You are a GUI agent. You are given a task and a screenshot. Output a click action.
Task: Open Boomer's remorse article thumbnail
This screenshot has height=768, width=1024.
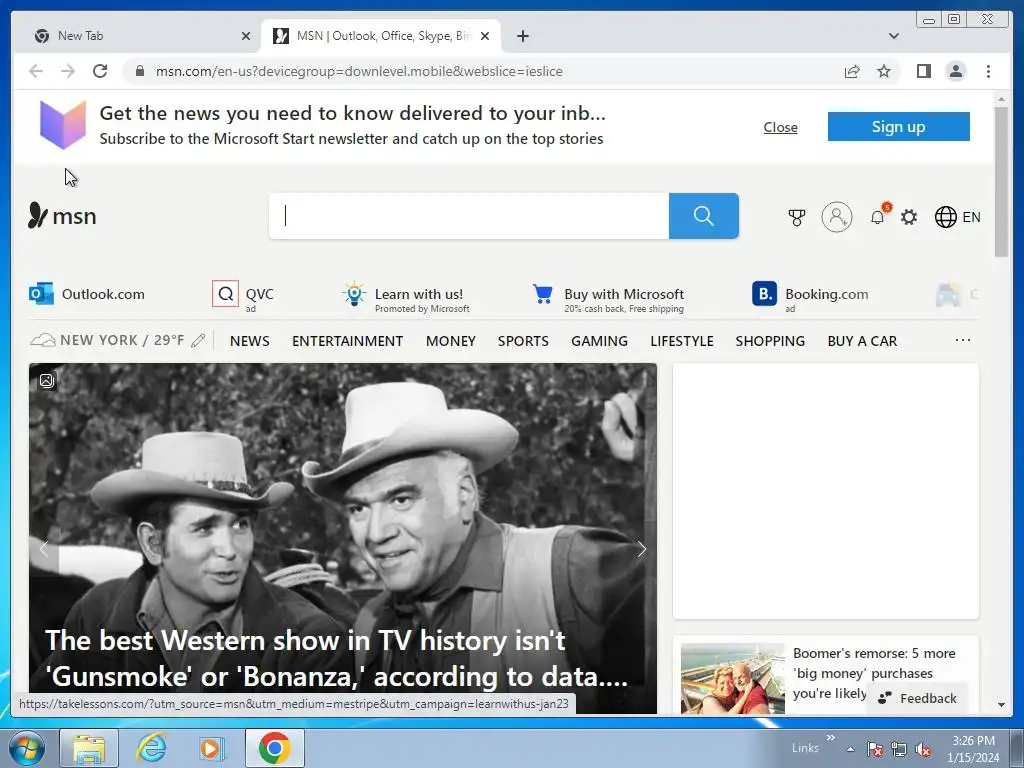tap(733, 679)
